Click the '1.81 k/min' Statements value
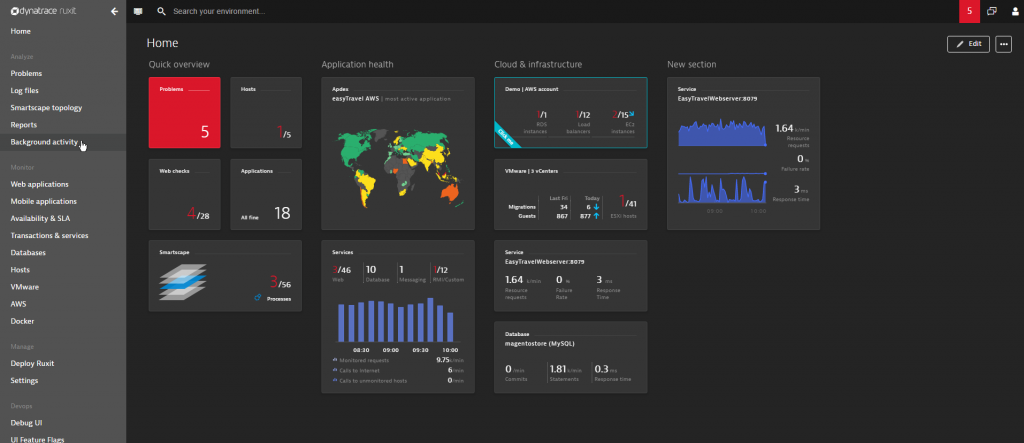Screen dimensions: 1024x443 (x=567, y=369)
